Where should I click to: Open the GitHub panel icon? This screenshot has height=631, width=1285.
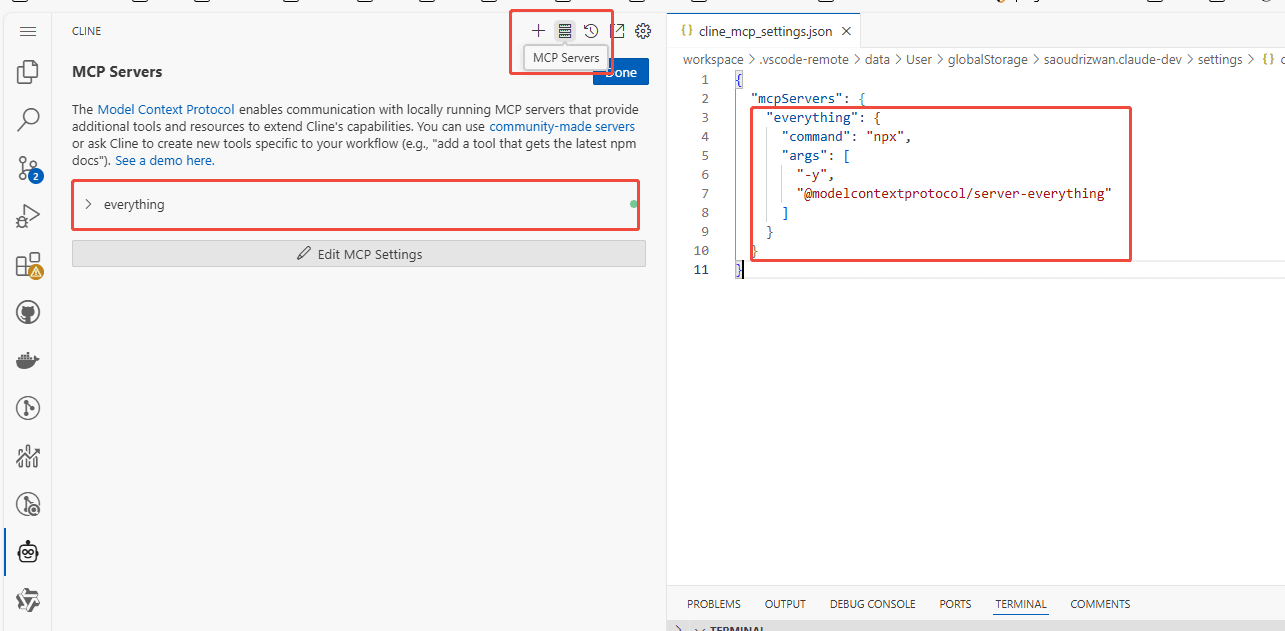pyautogui.click(x=28, y=313)
